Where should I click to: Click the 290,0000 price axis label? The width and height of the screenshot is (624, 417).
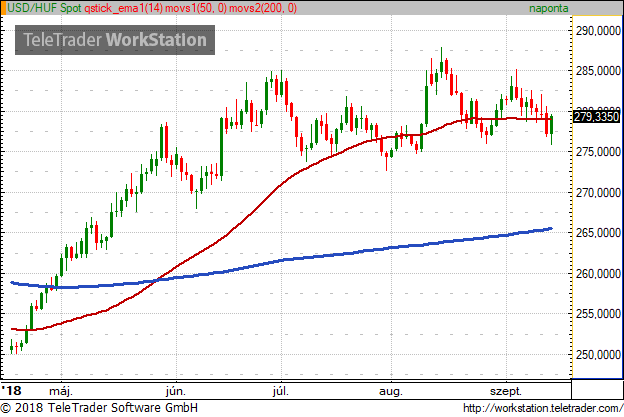point(598,31)
